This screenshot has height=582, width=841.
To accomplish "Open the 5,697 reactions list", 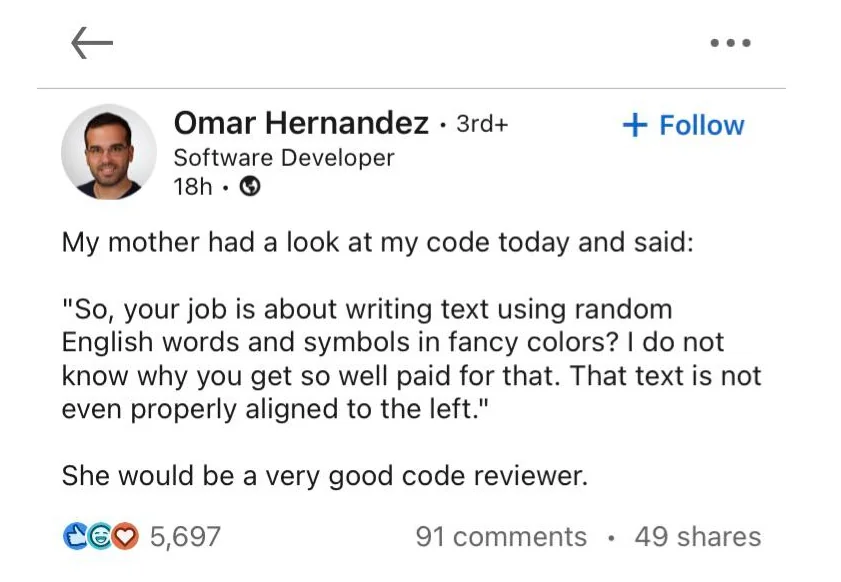I will 185,536.
